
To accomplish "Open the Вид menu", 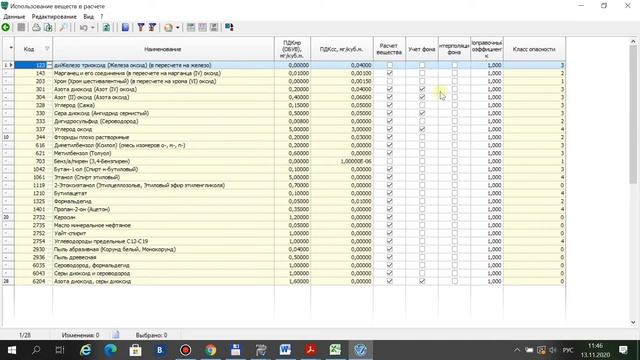I will [89, 17].
